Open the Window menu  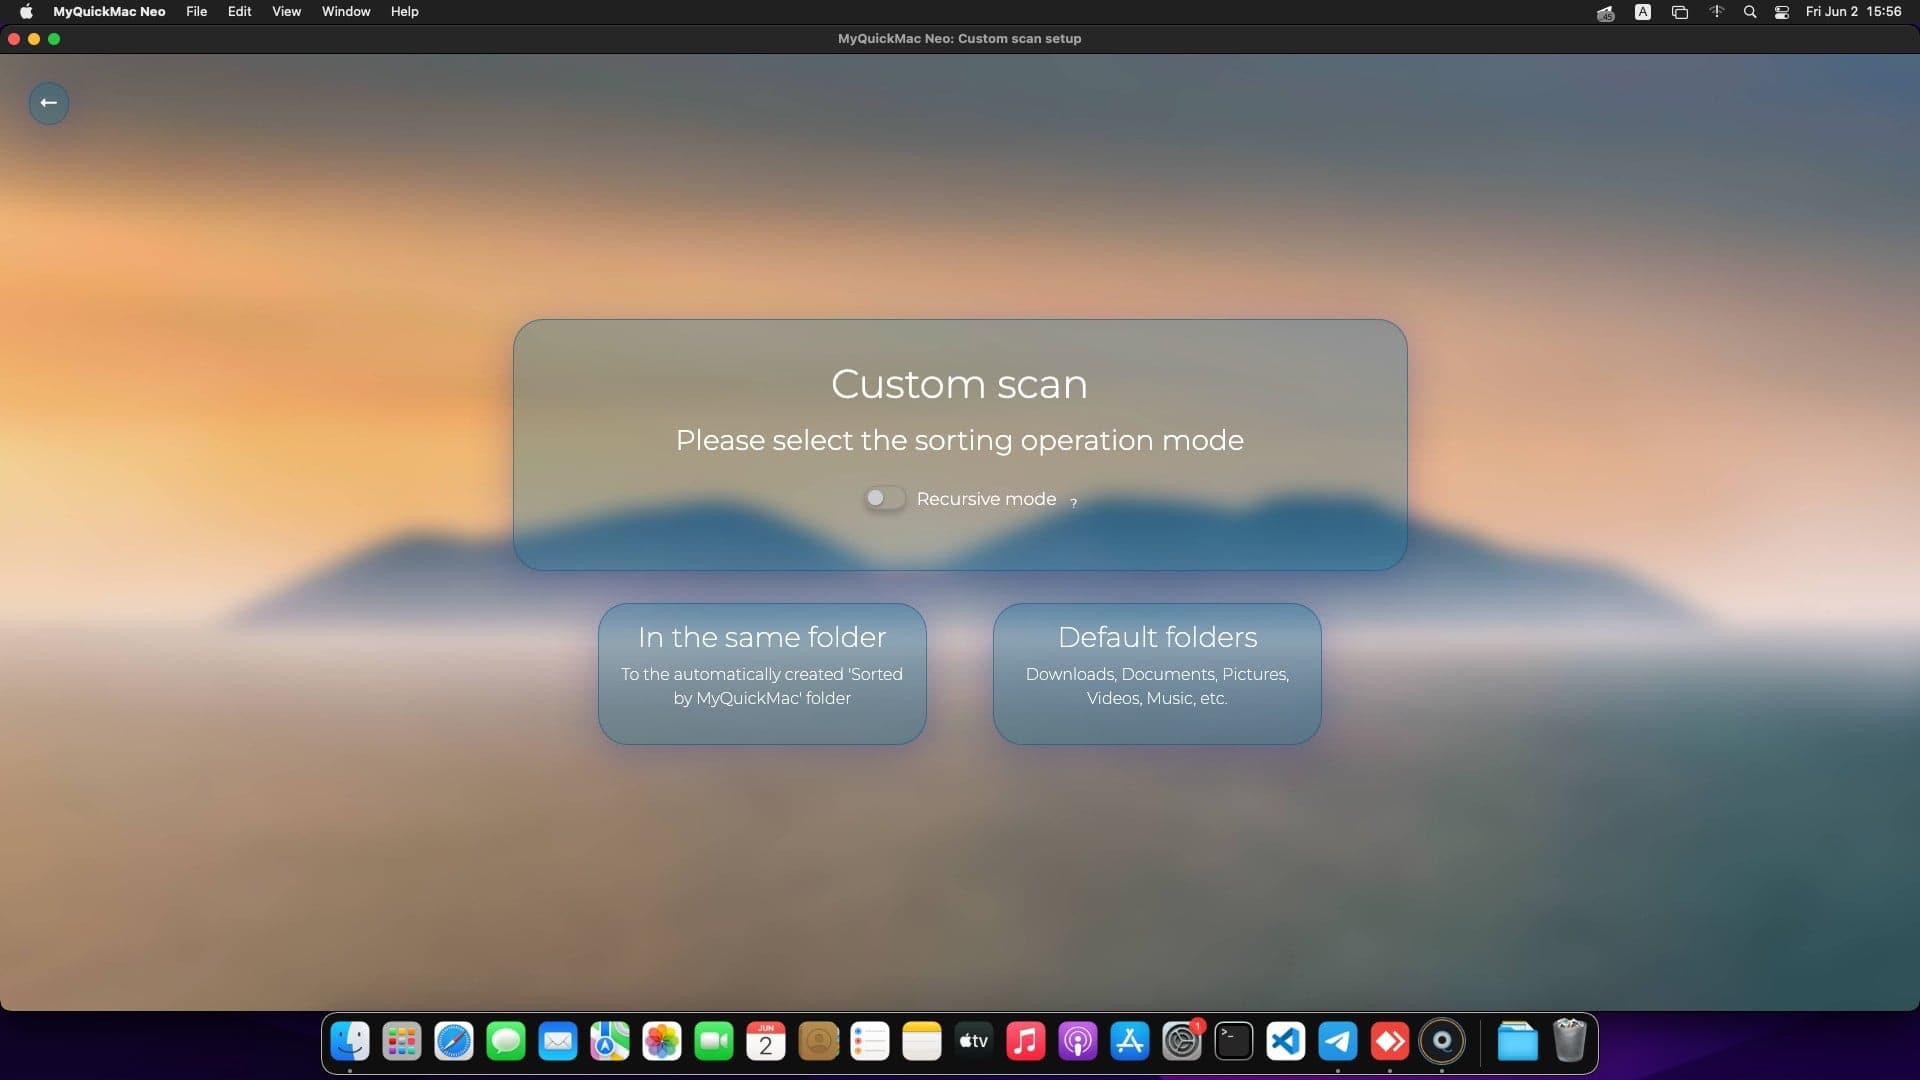346,12
